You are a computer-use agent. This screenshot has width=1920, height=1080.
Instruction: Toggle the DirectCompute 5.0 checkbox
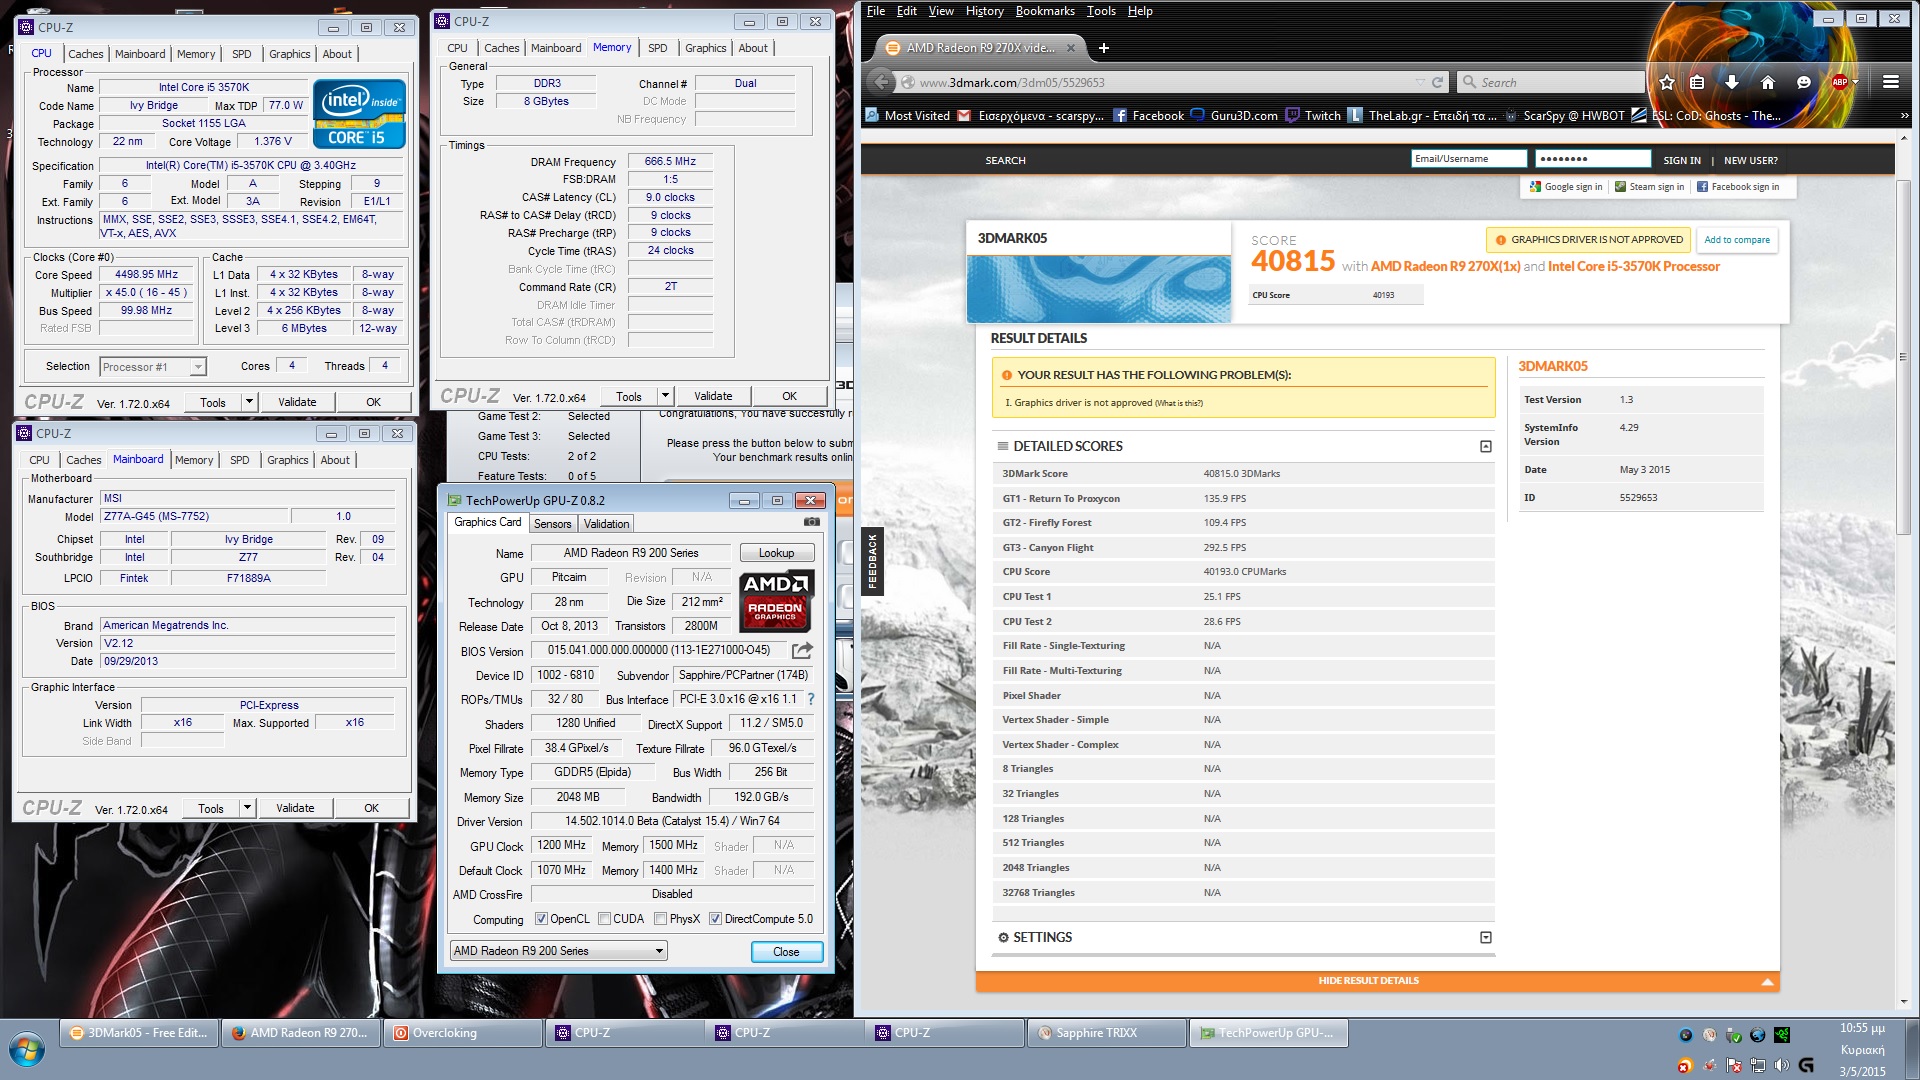(x=715, y=918)
